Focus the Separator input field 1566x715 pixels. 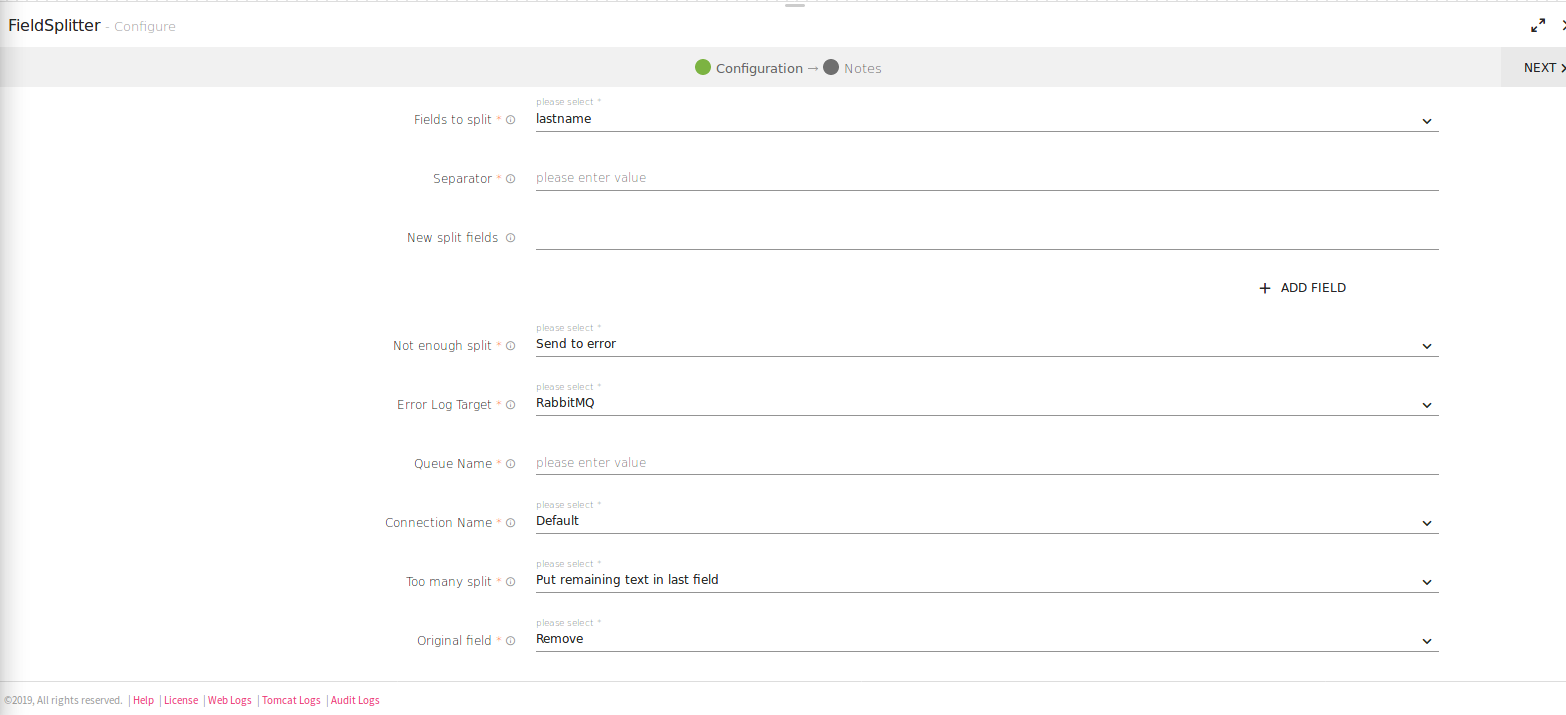pyautogui.click(x=986, y=178)
